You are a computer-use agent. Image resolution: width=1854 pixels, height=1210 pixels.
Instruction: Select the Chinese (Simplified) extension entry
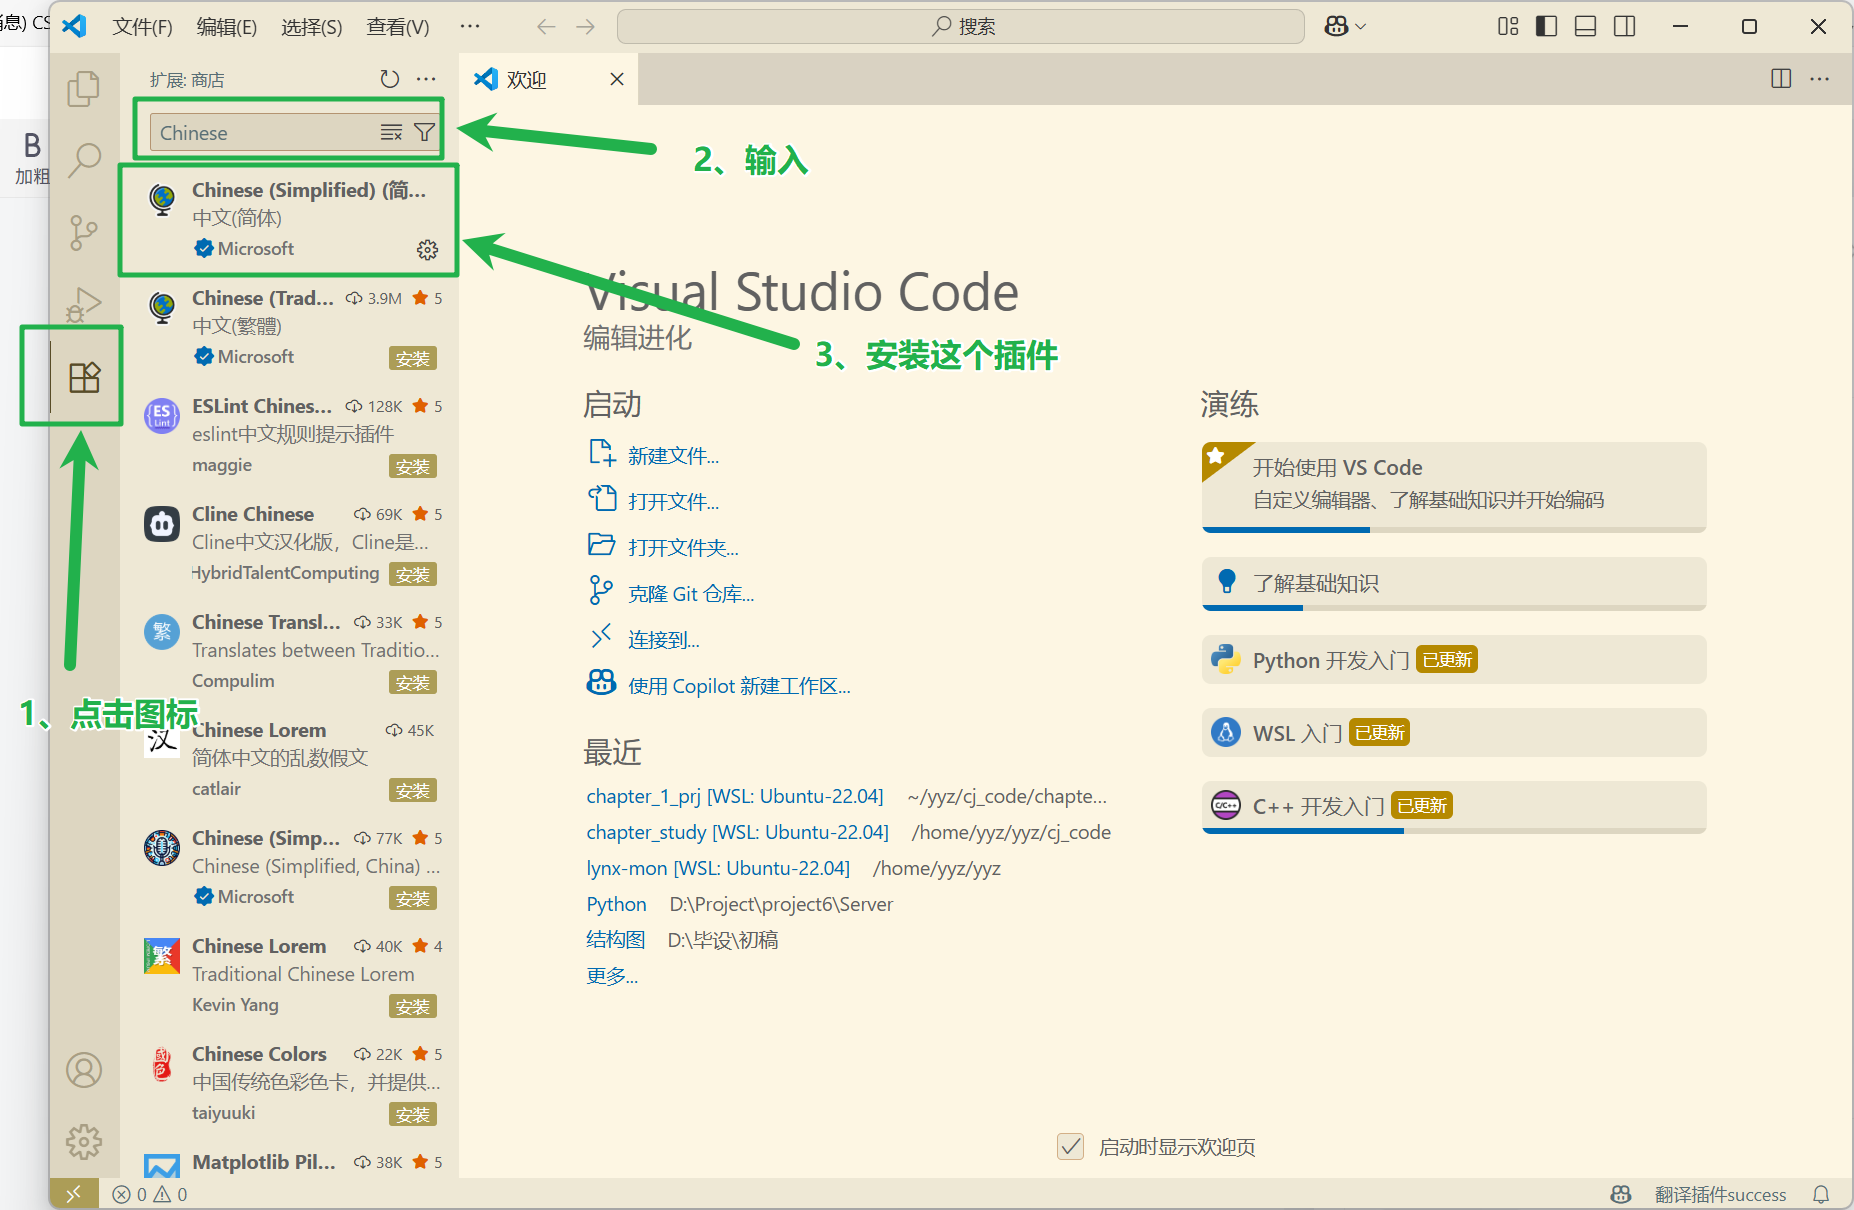point(289,220)
